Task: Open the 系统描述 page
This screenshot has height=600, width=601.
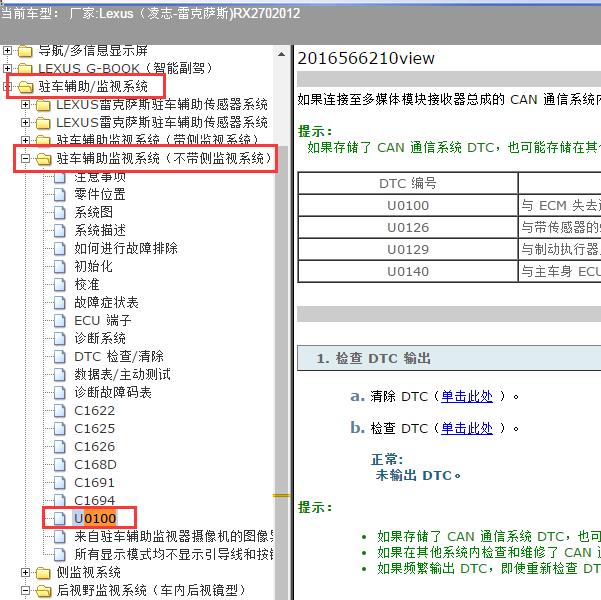Action: pos(100,230)
